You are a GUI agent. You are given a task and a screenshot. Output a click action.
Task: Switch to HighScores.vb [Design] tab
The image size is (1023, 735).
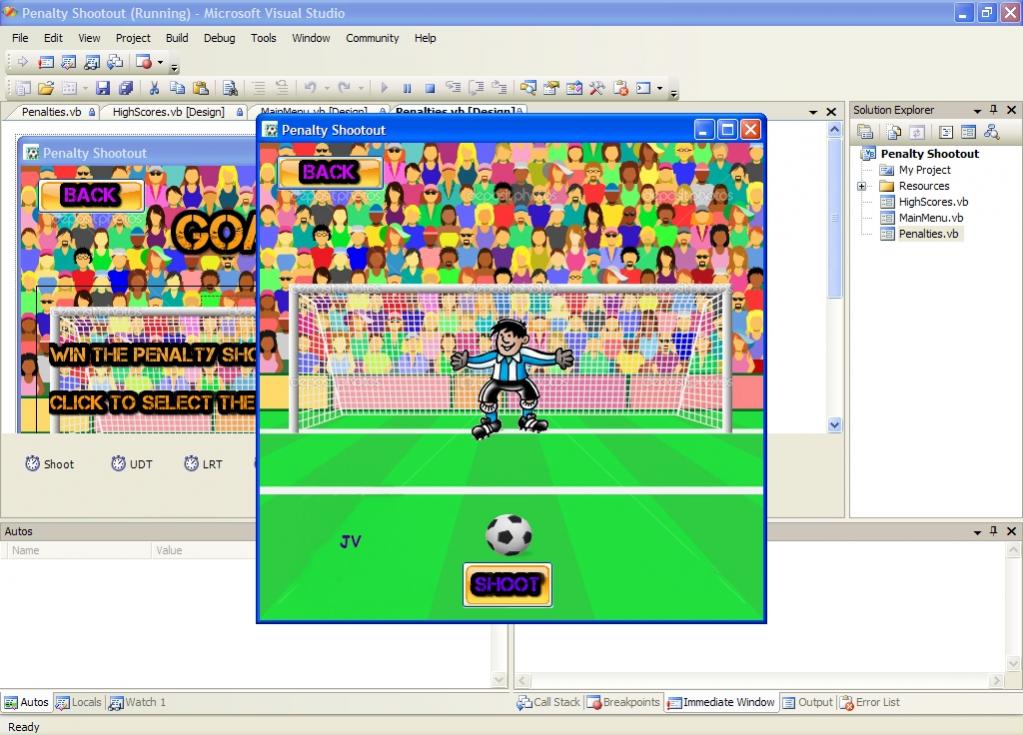(170, 112)
